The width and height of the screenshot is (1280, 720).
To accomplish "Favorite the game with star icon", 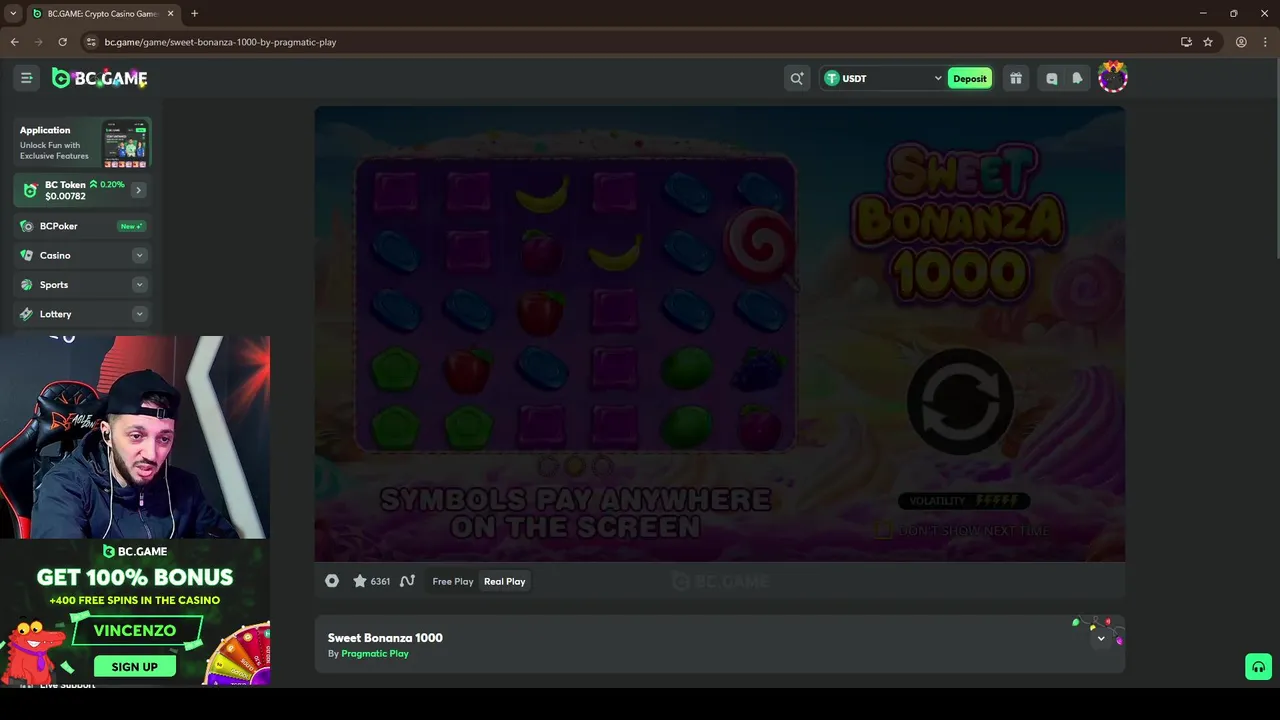I will click(x=359, y=581).
